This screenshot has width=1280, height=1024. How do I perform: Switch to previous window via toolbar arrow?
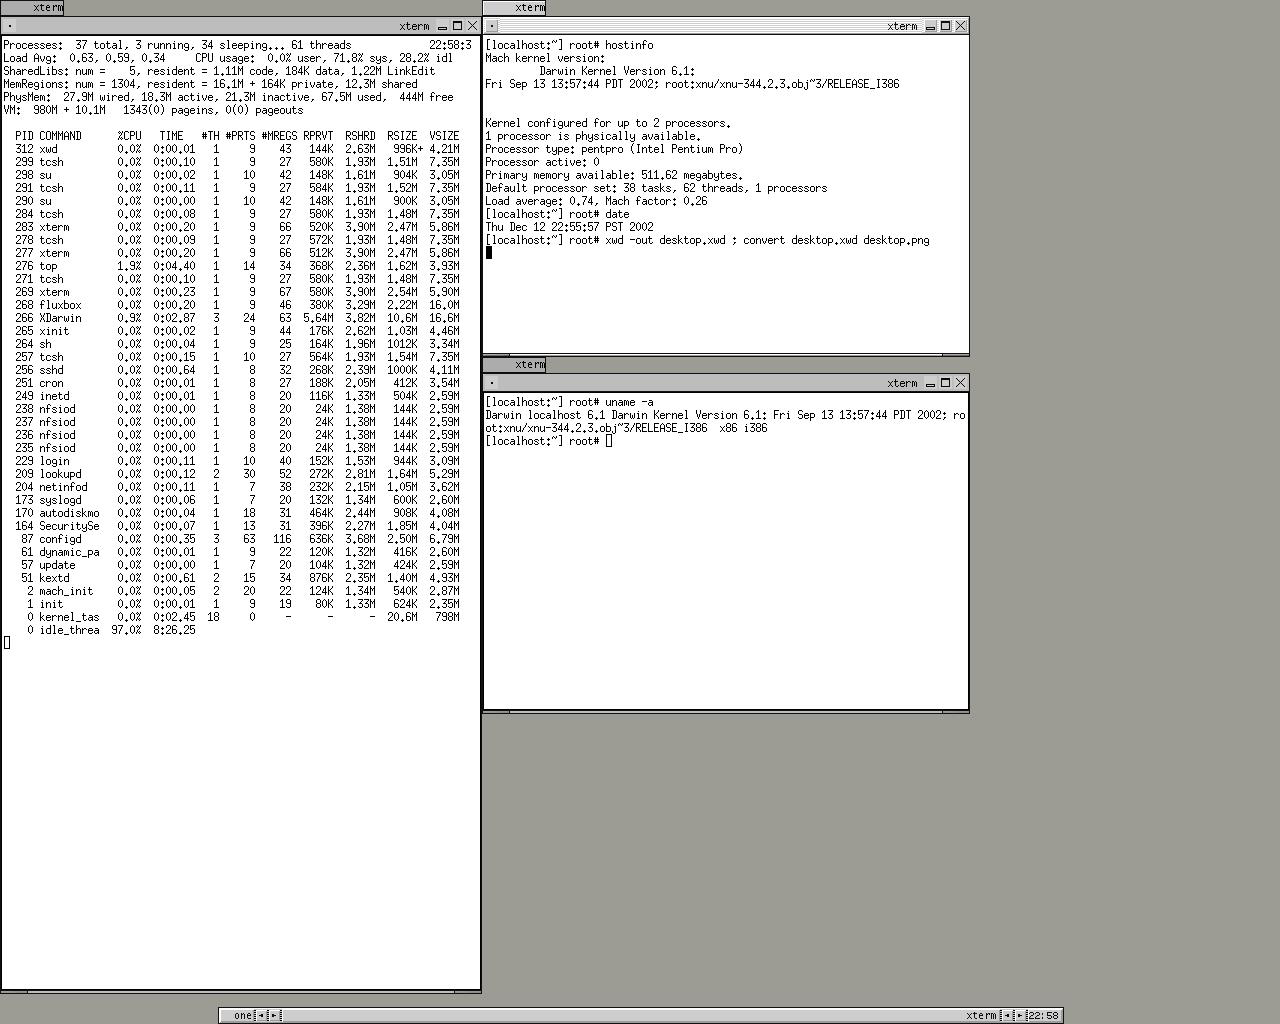click(1007, 1016)
